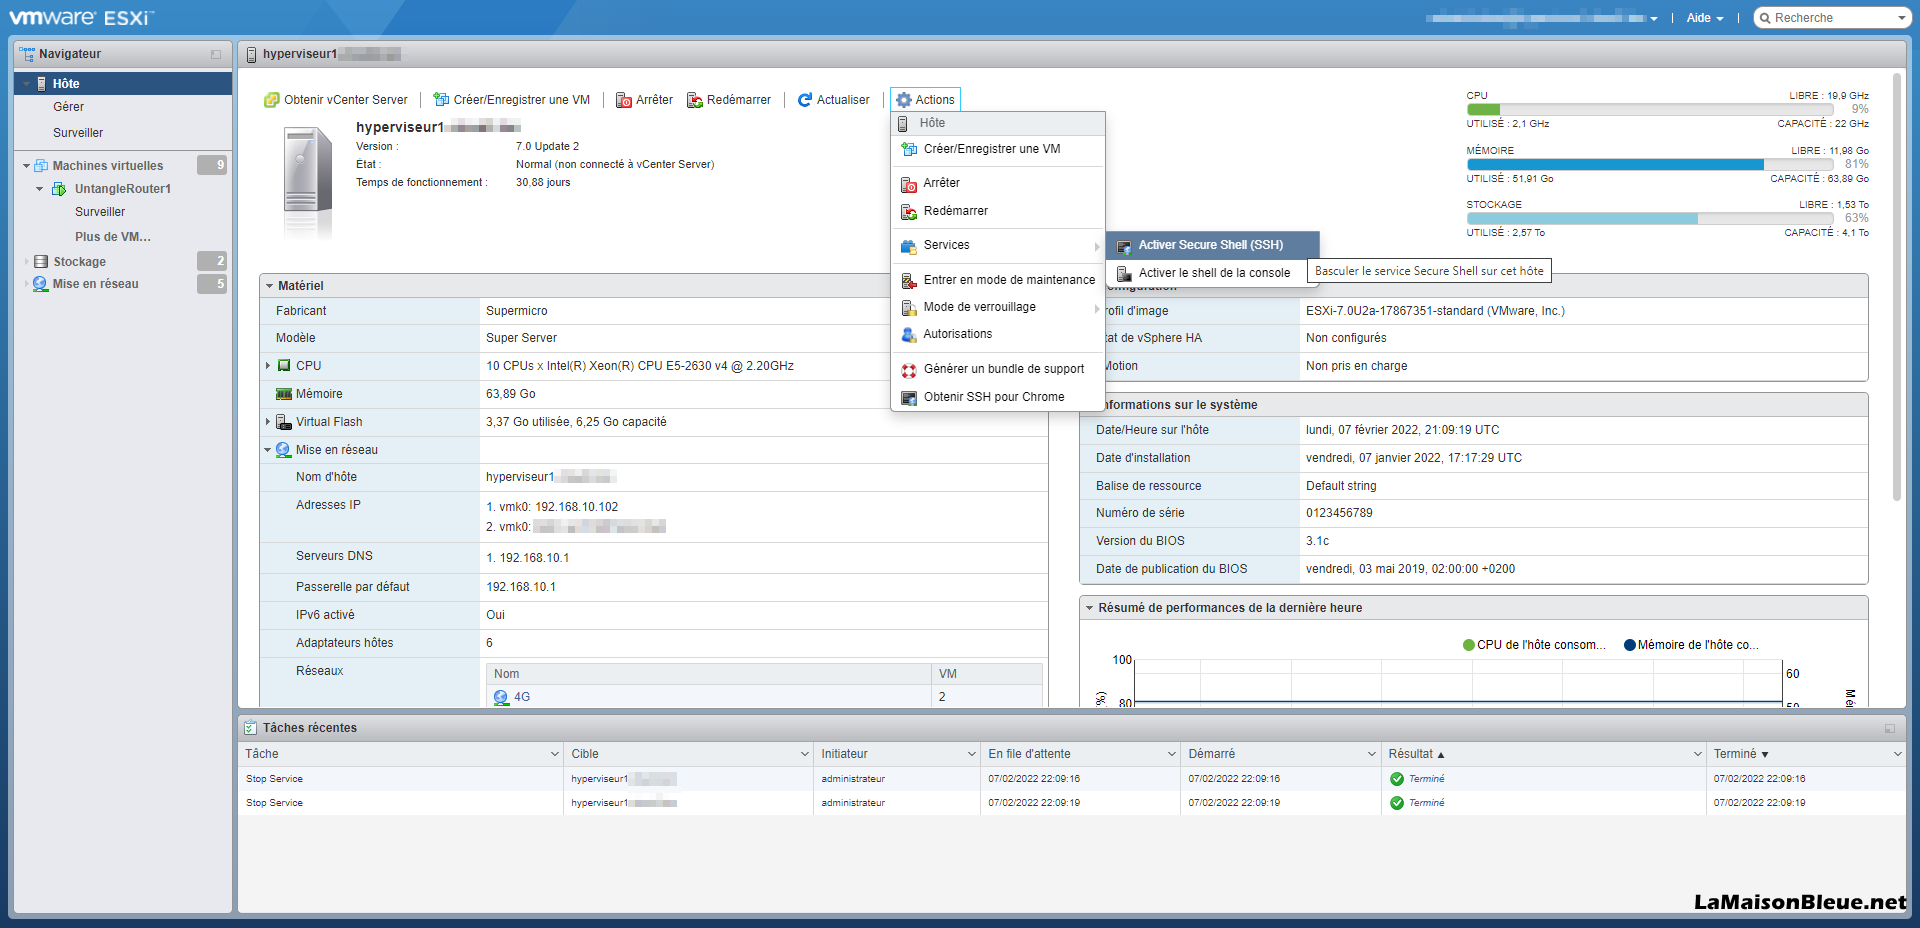The image size is (1920, 928).
Task: Toggle CPU de l'hôte consommé legend
Action: pyautogui.click(x=1534, y=645)
